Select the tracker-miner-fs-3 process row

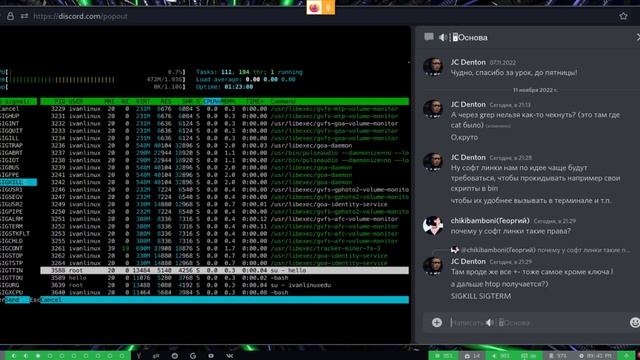click(224, 248)
